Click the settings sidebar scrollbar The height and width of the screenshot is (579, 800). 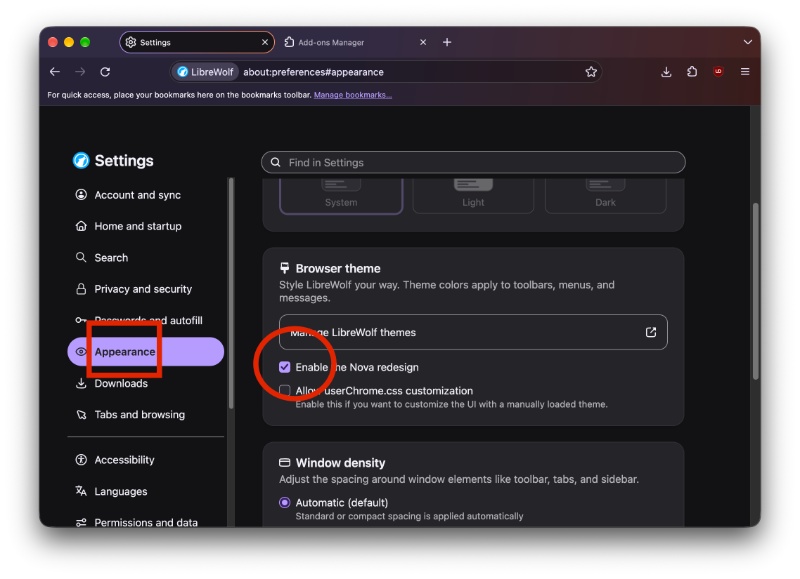231,293
